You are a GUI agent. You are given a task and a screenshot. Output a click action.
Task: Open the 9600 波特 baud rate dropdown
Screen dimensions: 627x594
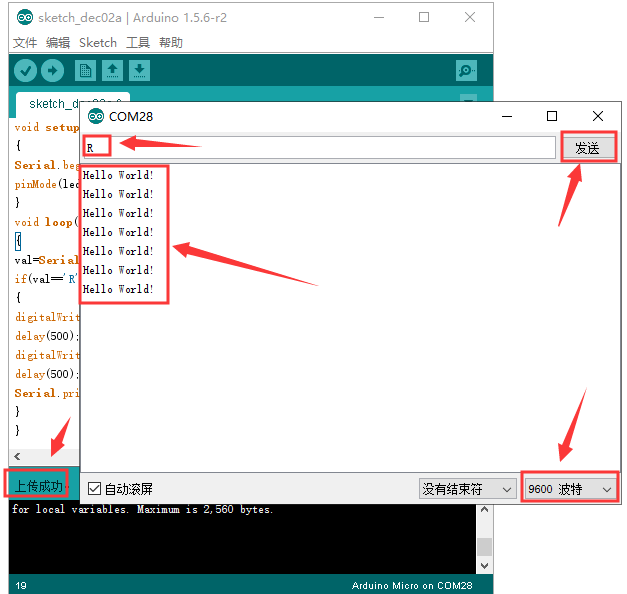coord(570,489)
